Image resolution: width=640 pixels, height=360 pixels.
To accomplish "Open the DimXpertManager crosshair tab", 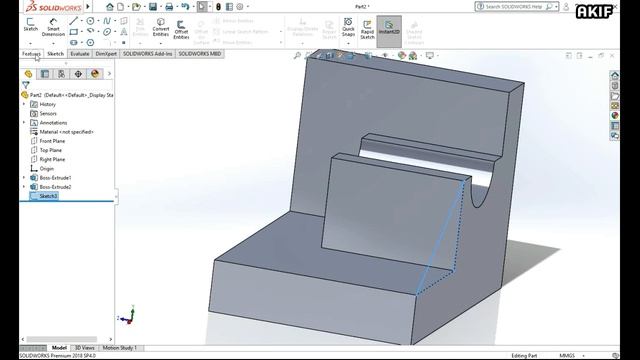I will tap(78, 73).
